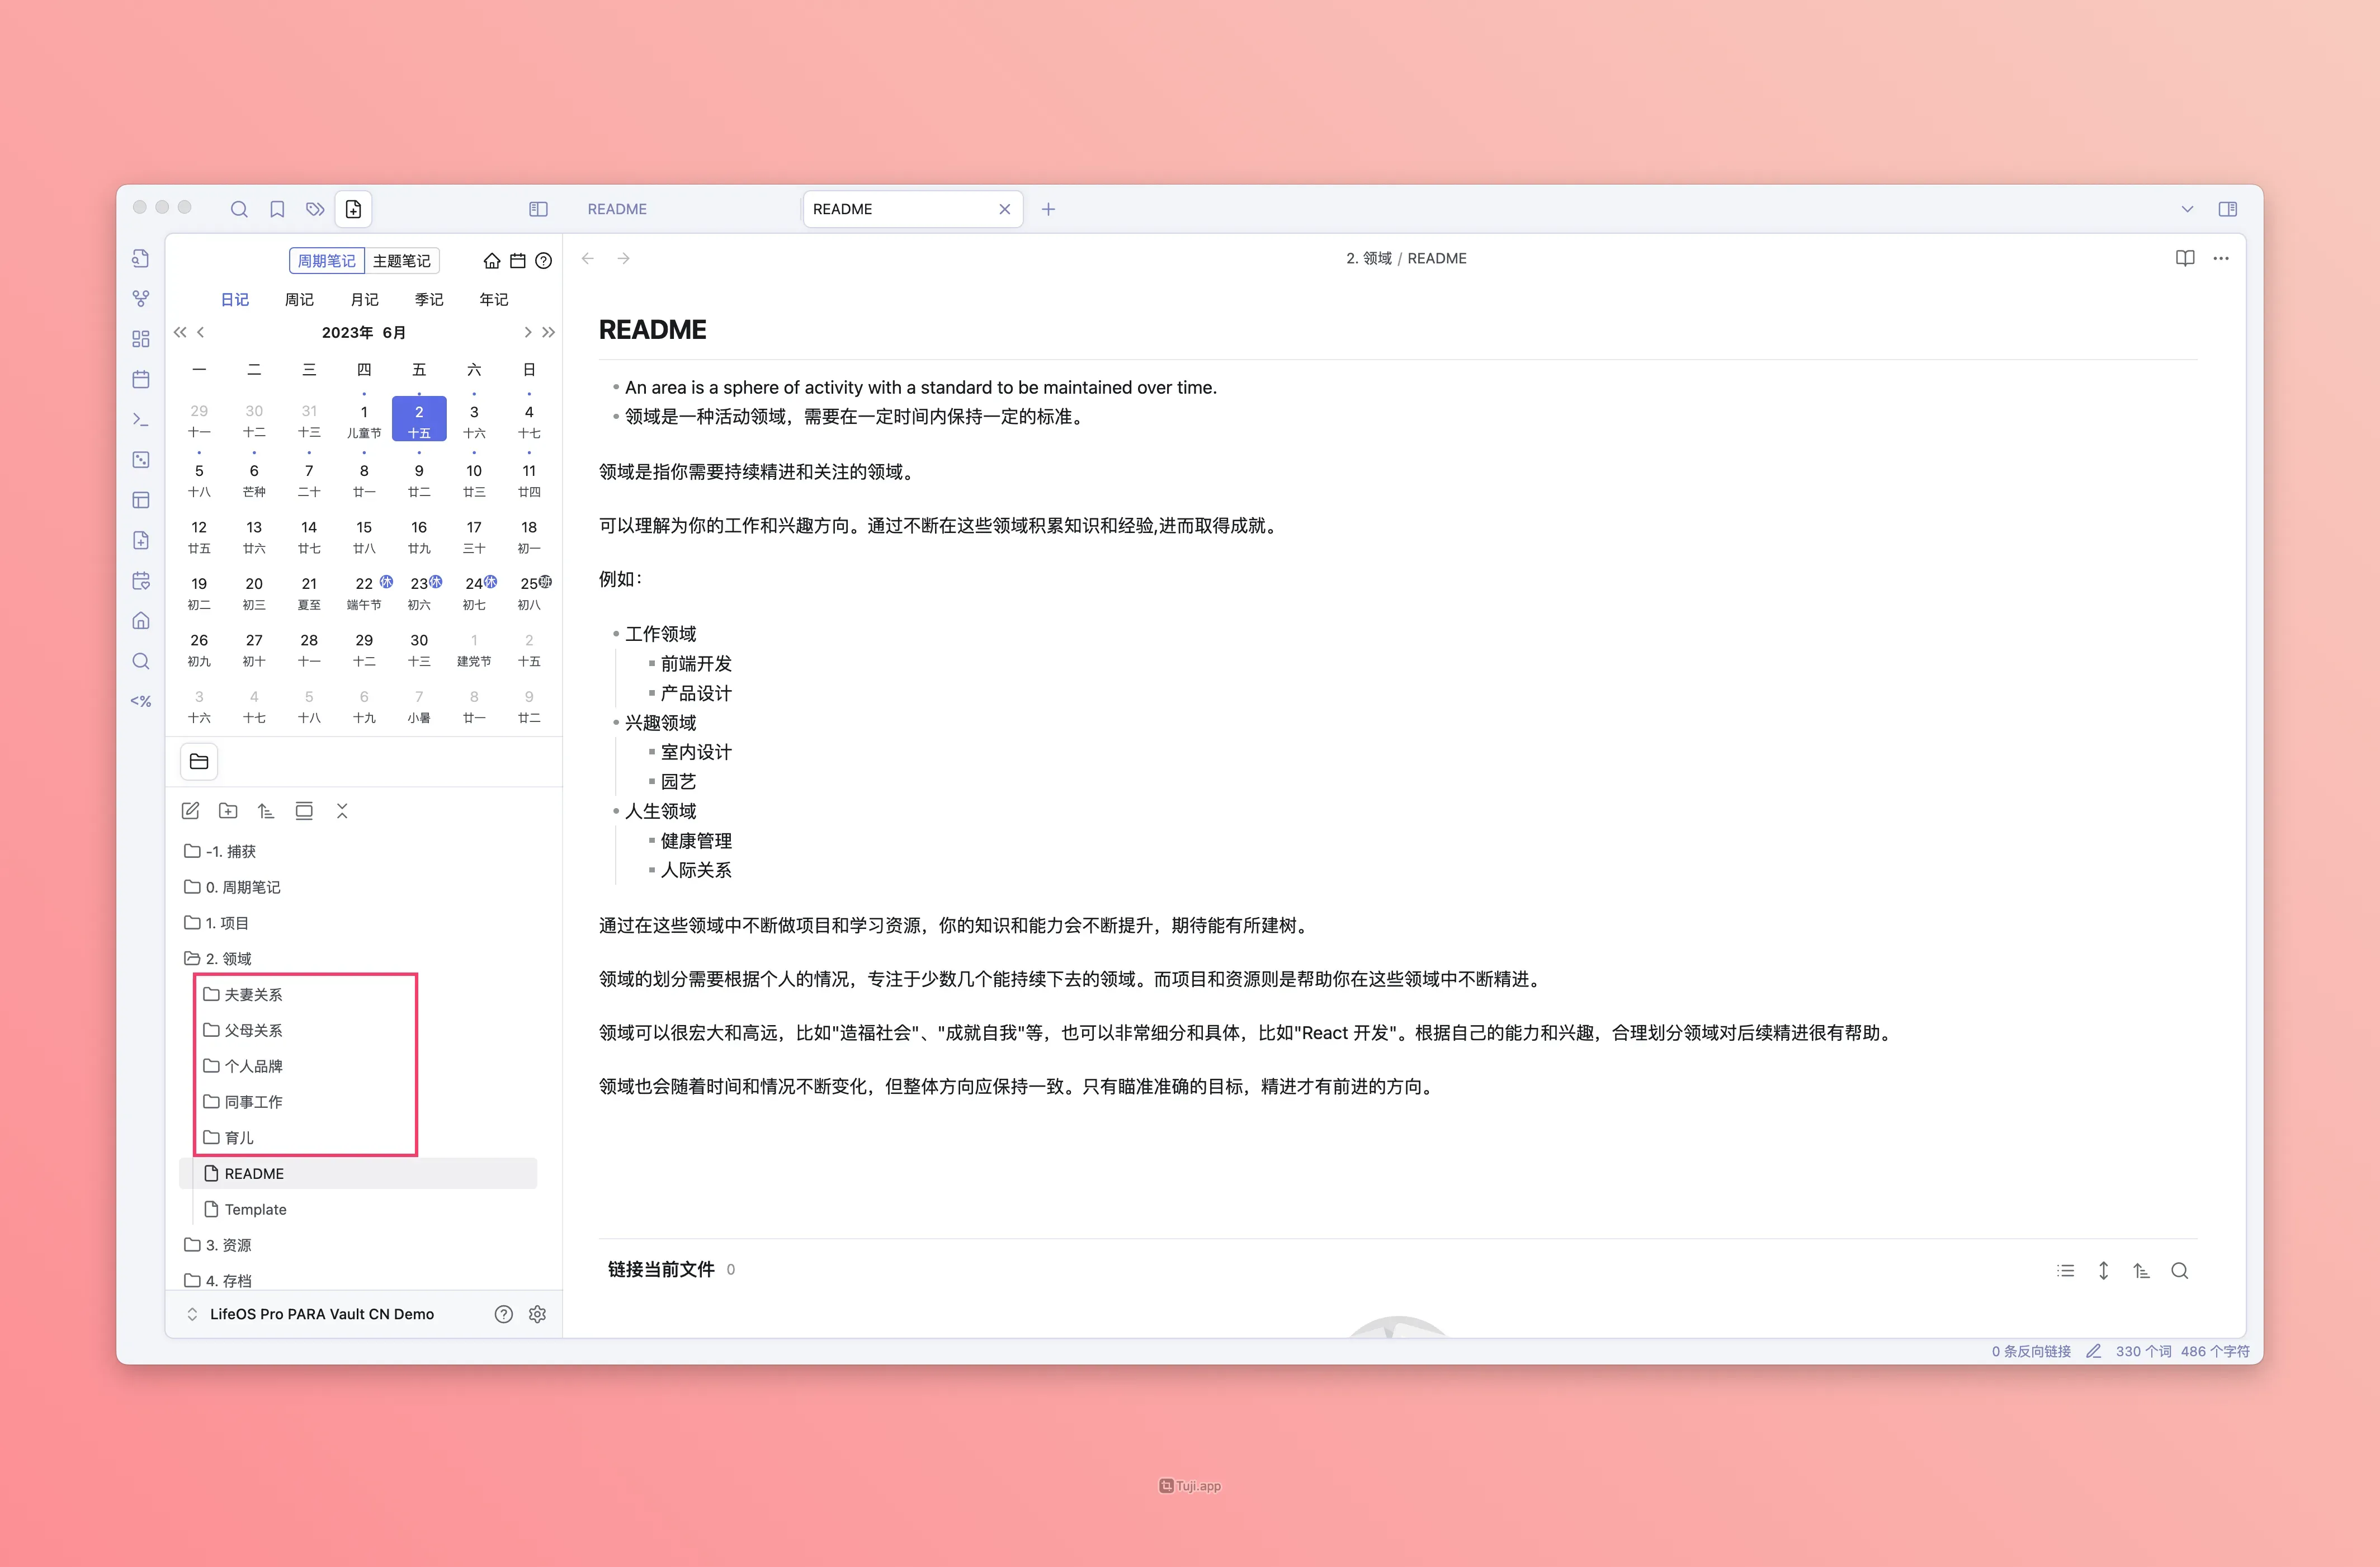Create new folder in file explorer
This screenshot has width=2380, height=1567.
tap(228, 811)
